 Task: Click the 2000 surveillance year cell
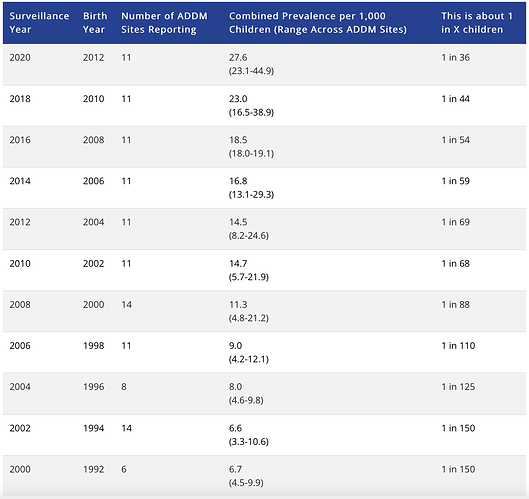point(20,470)
